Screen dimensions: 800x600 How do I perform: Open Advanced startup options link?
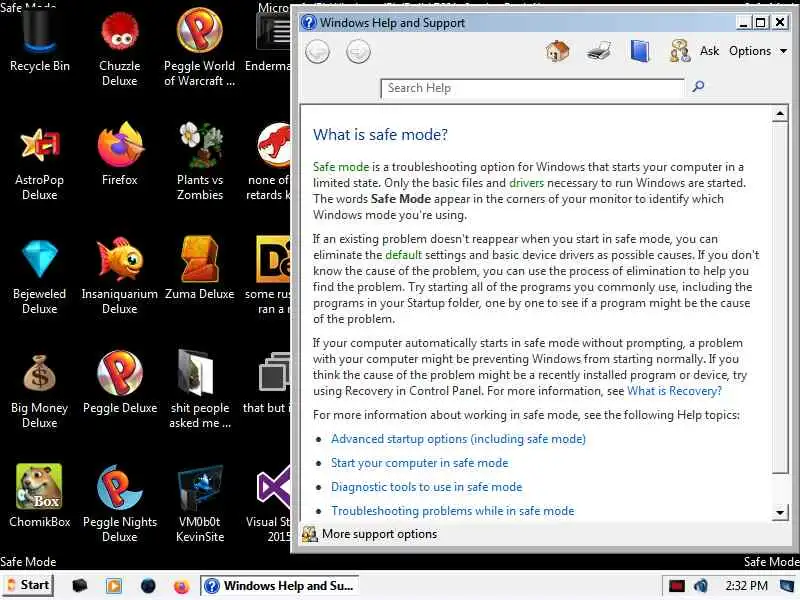[x=458, y=439]
